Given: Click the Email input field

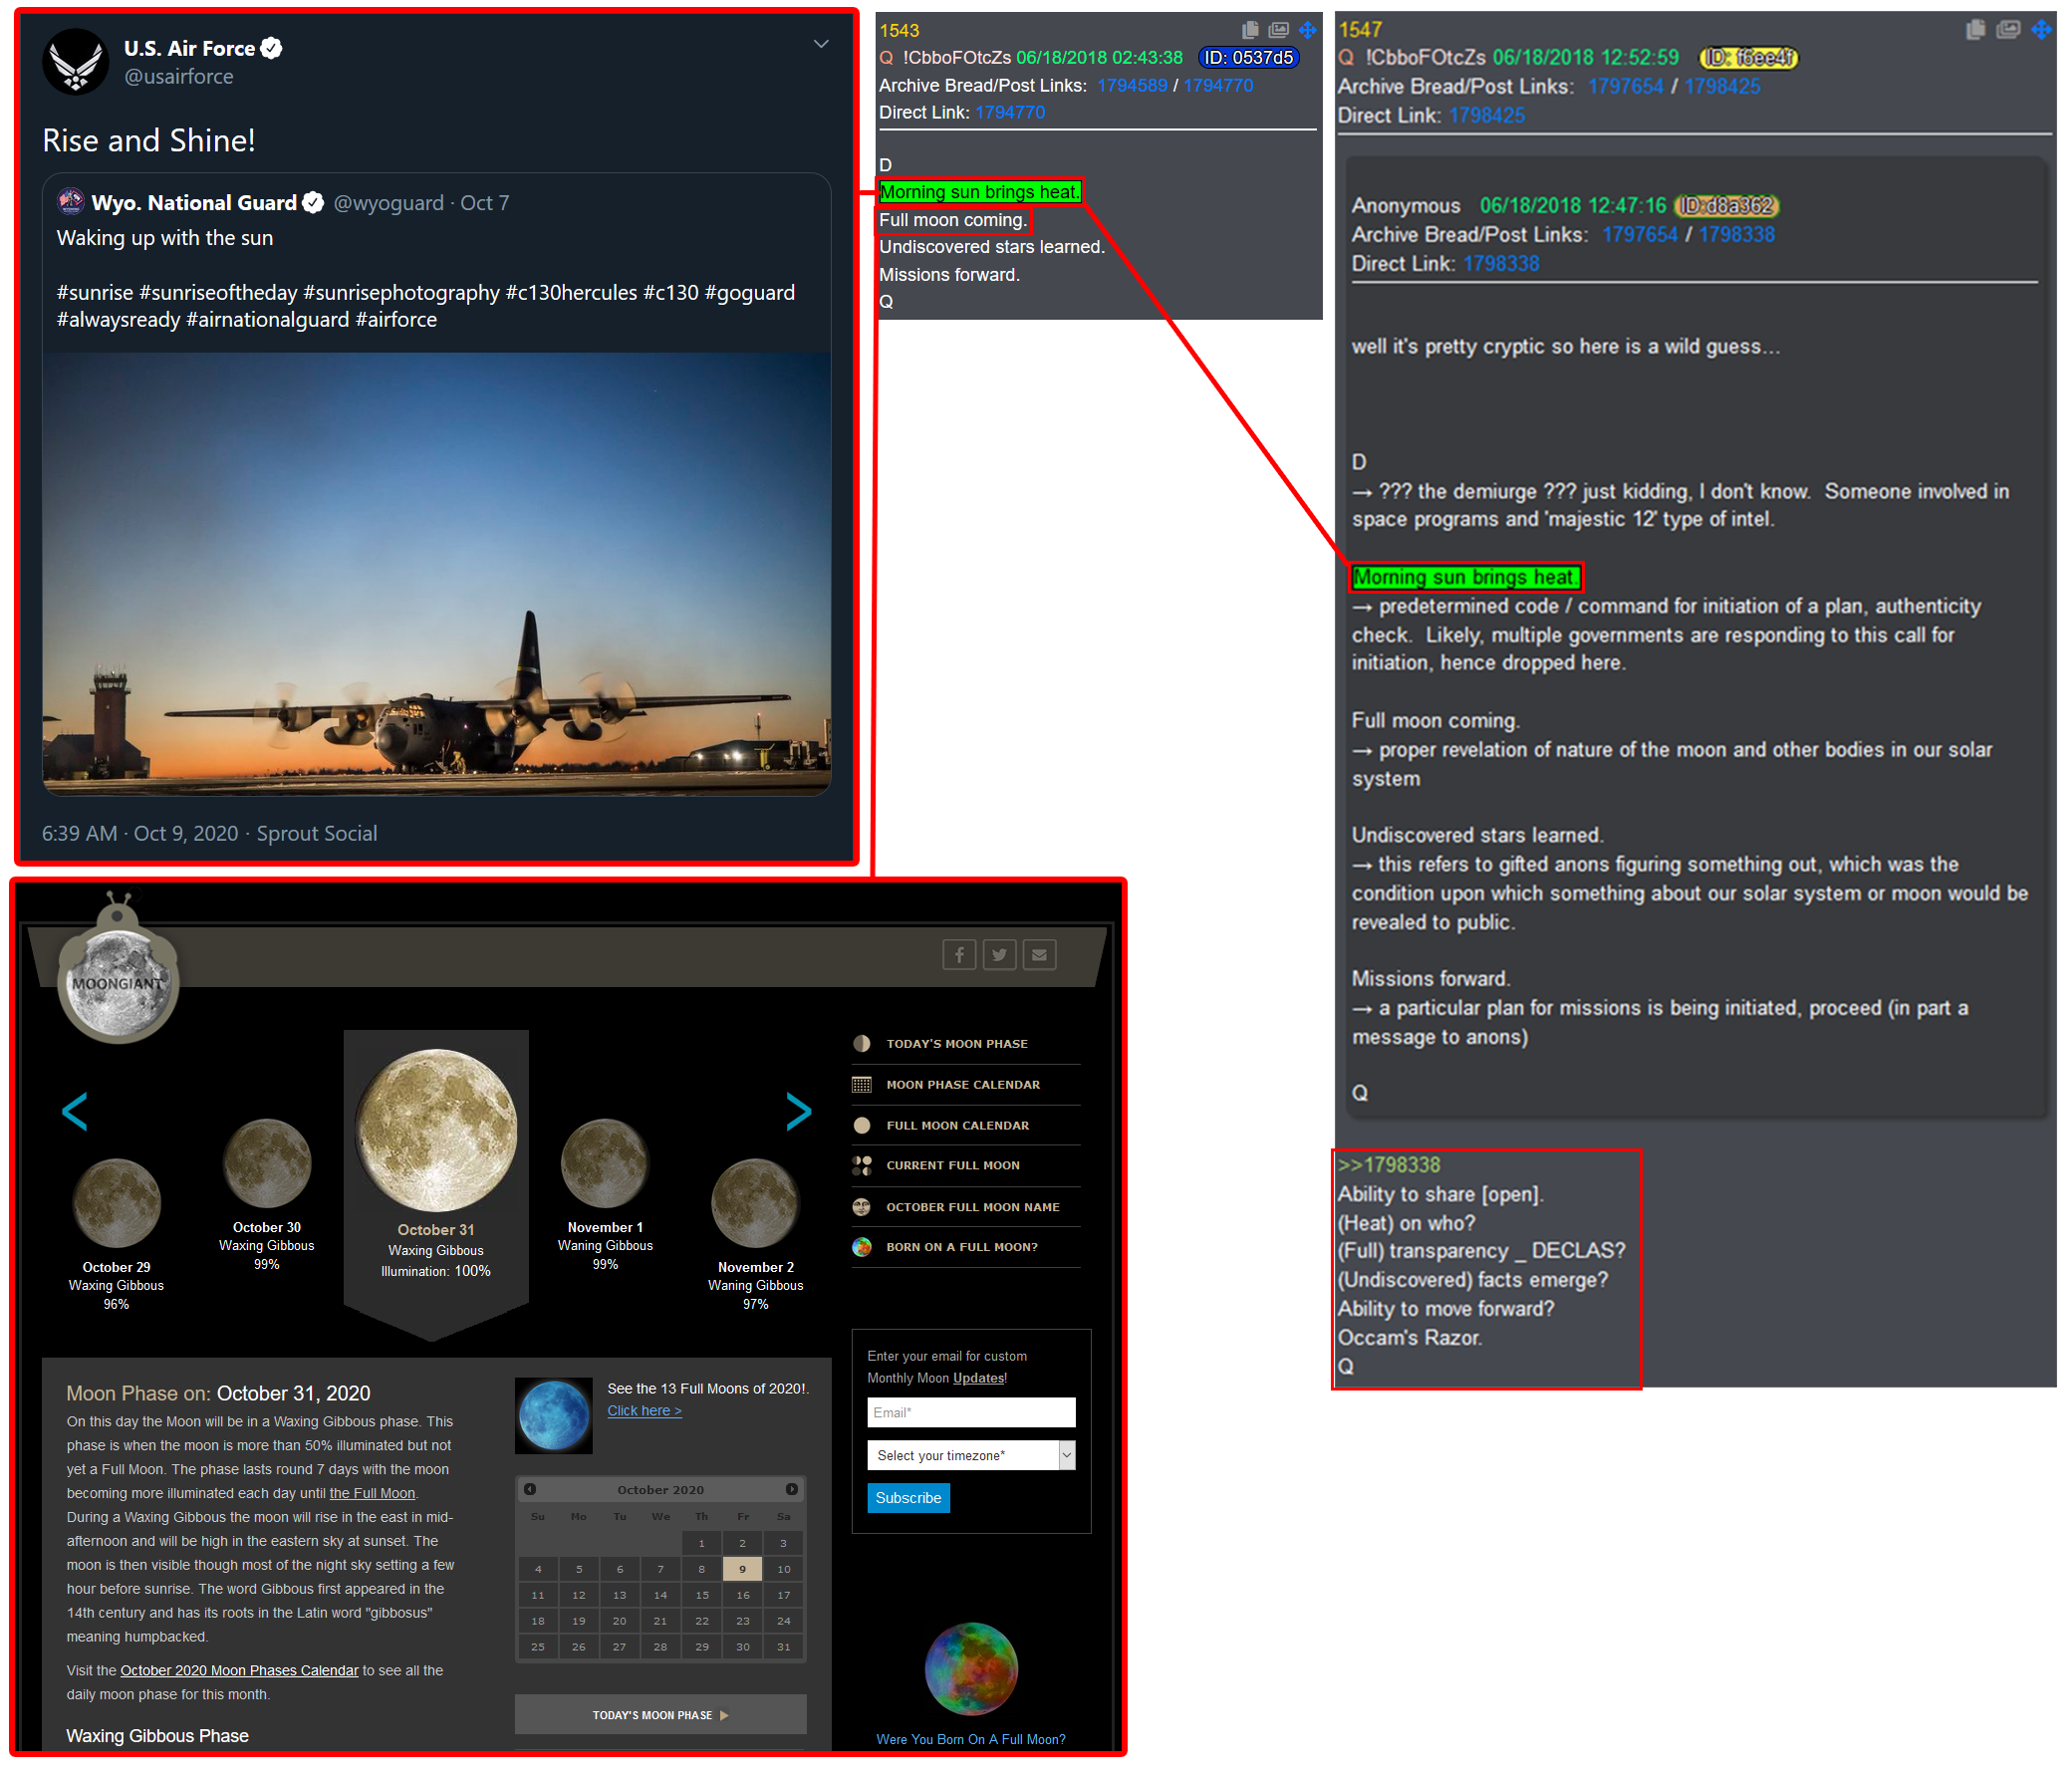Looking at the screenshot, I should coord(971,1412).
